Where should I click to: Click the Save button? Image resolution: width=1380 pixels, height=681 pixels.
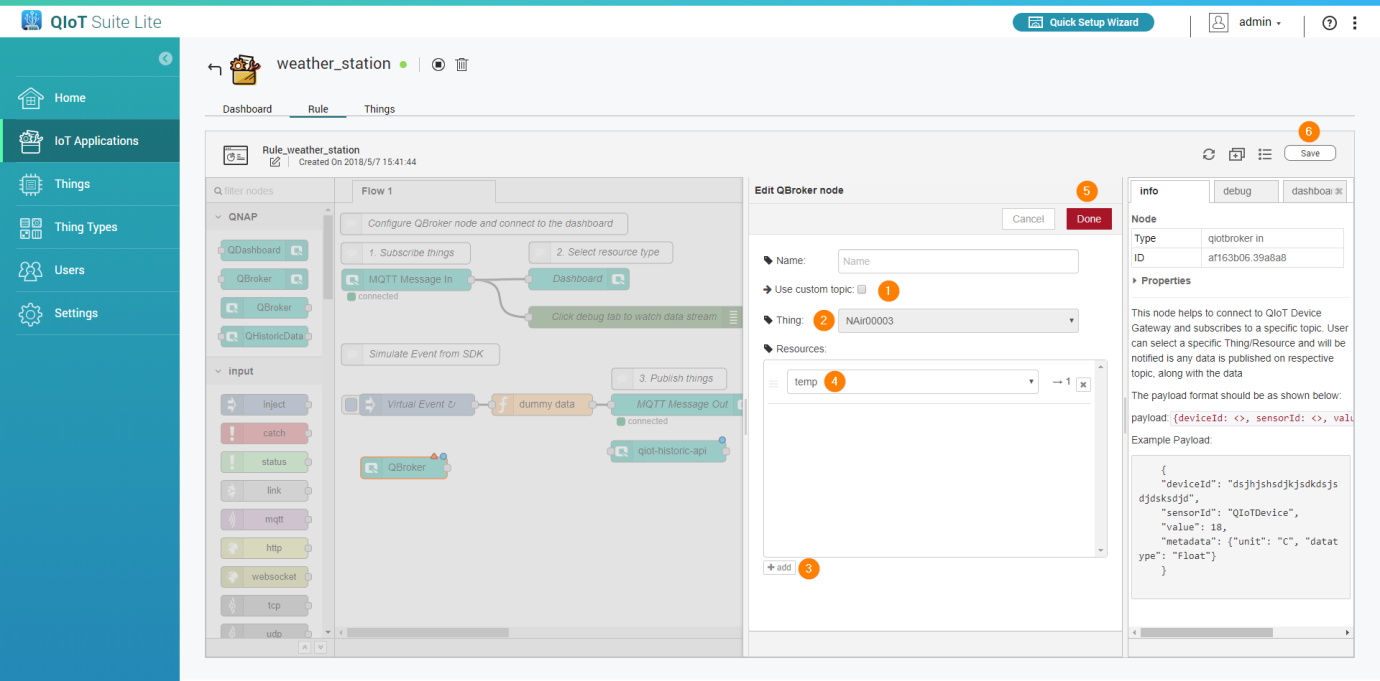(x=1309, y=154)
